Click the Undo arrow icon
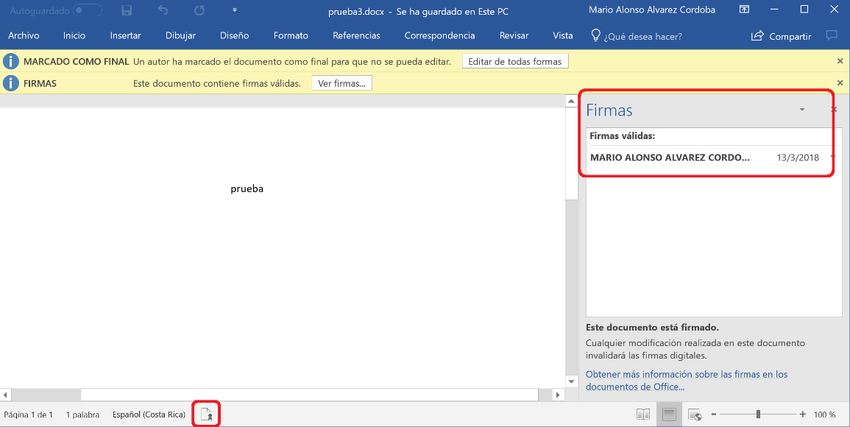This screenshot has height=427, width=850. [163, 10]
